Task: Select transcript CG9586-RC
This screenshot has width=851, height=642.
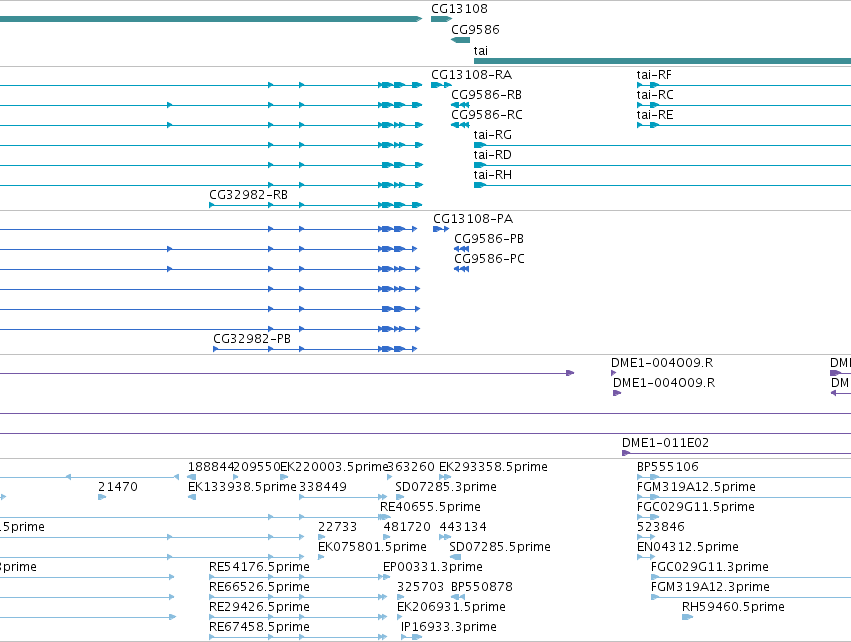Action: click(487, 115)
